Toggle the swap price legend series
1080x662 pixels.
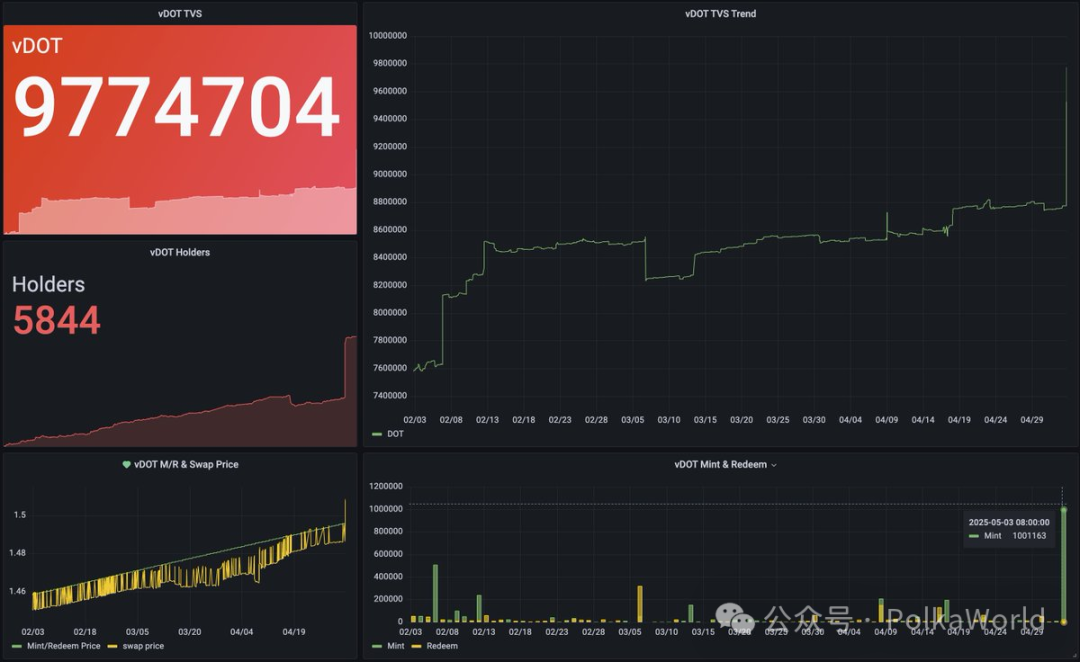coord(143,646)
